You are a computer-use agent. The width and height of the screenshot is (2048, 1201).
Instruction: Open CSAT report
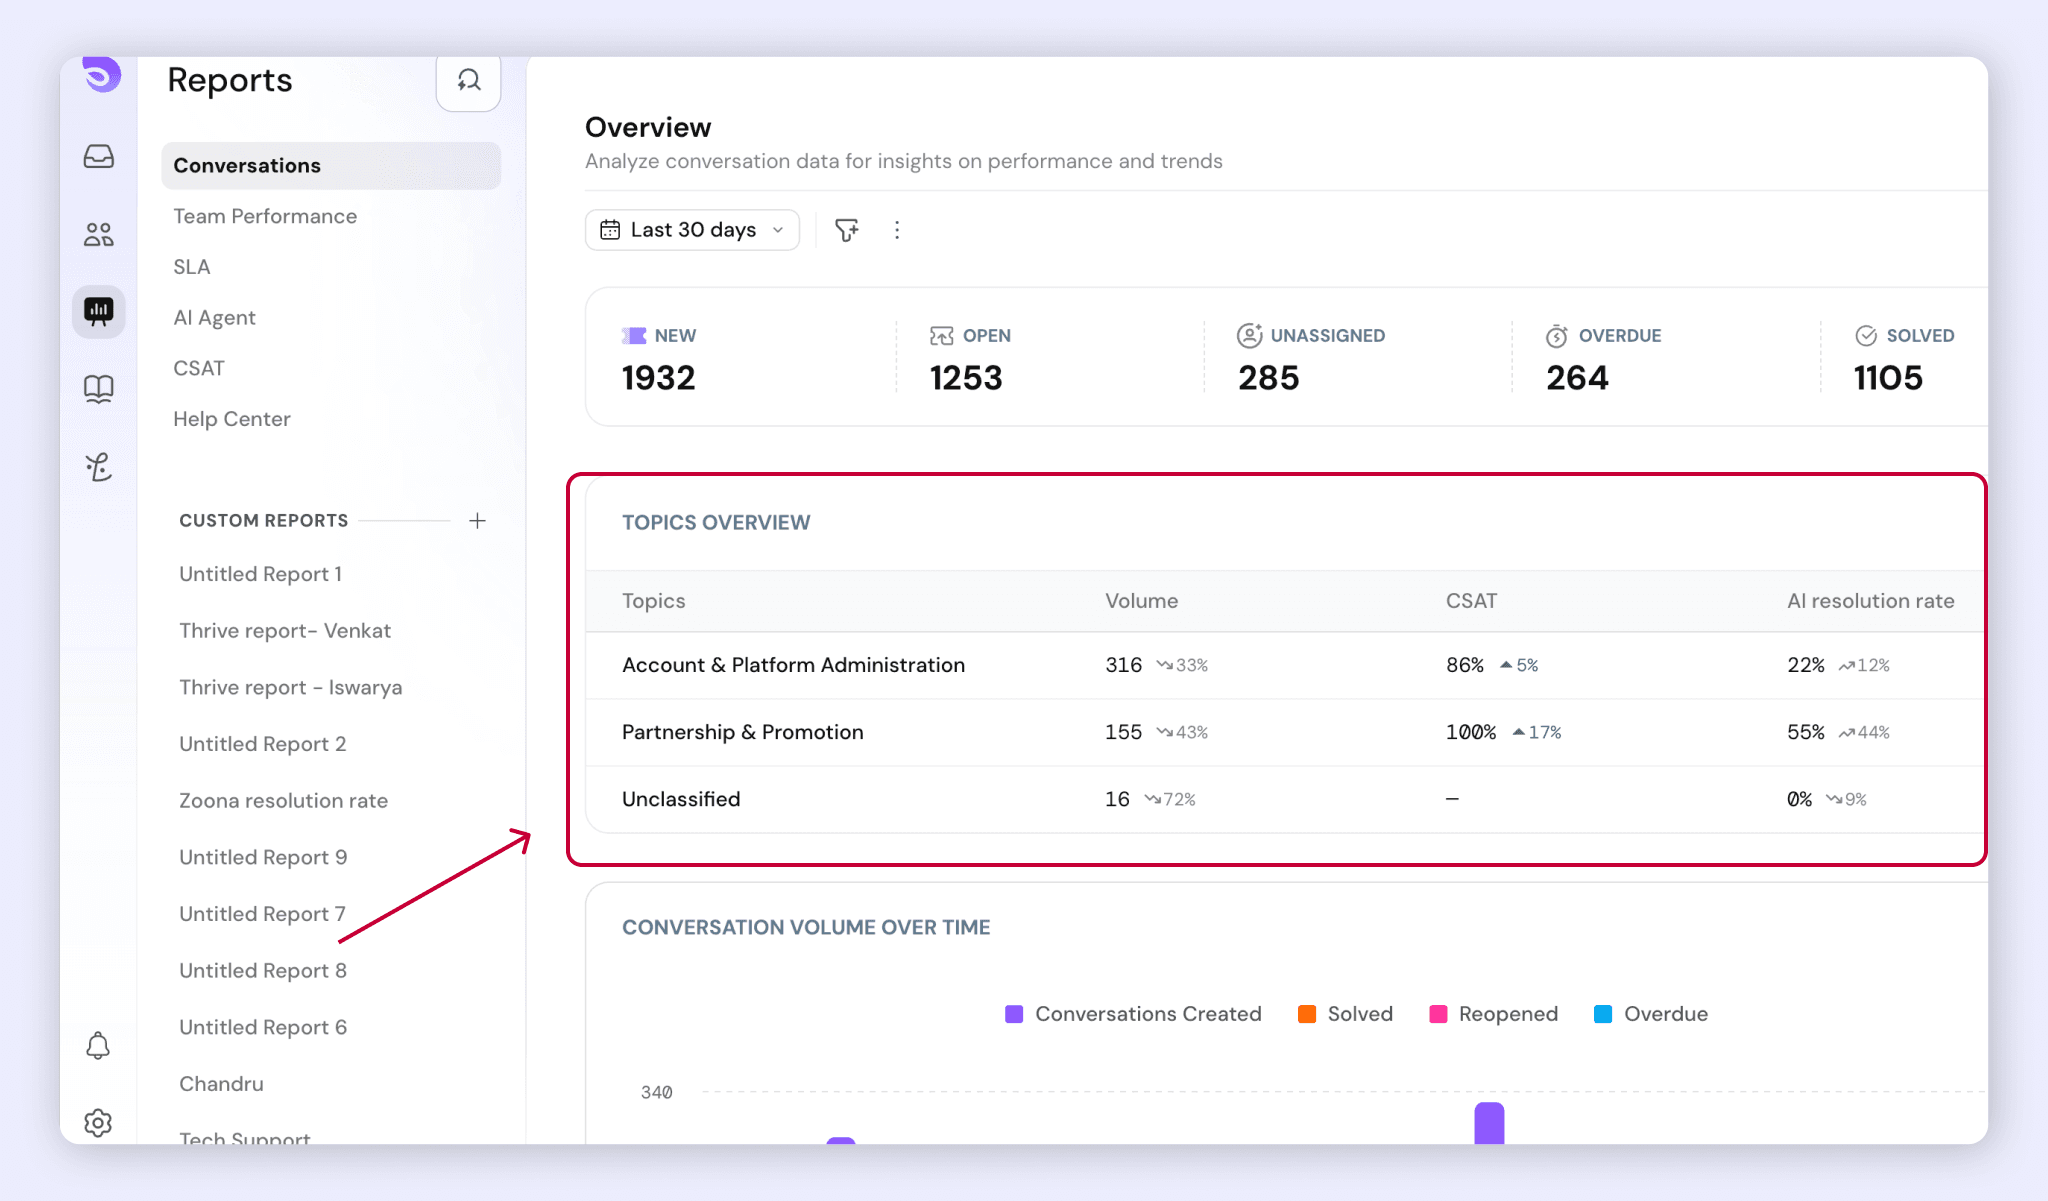click(199, 368)
